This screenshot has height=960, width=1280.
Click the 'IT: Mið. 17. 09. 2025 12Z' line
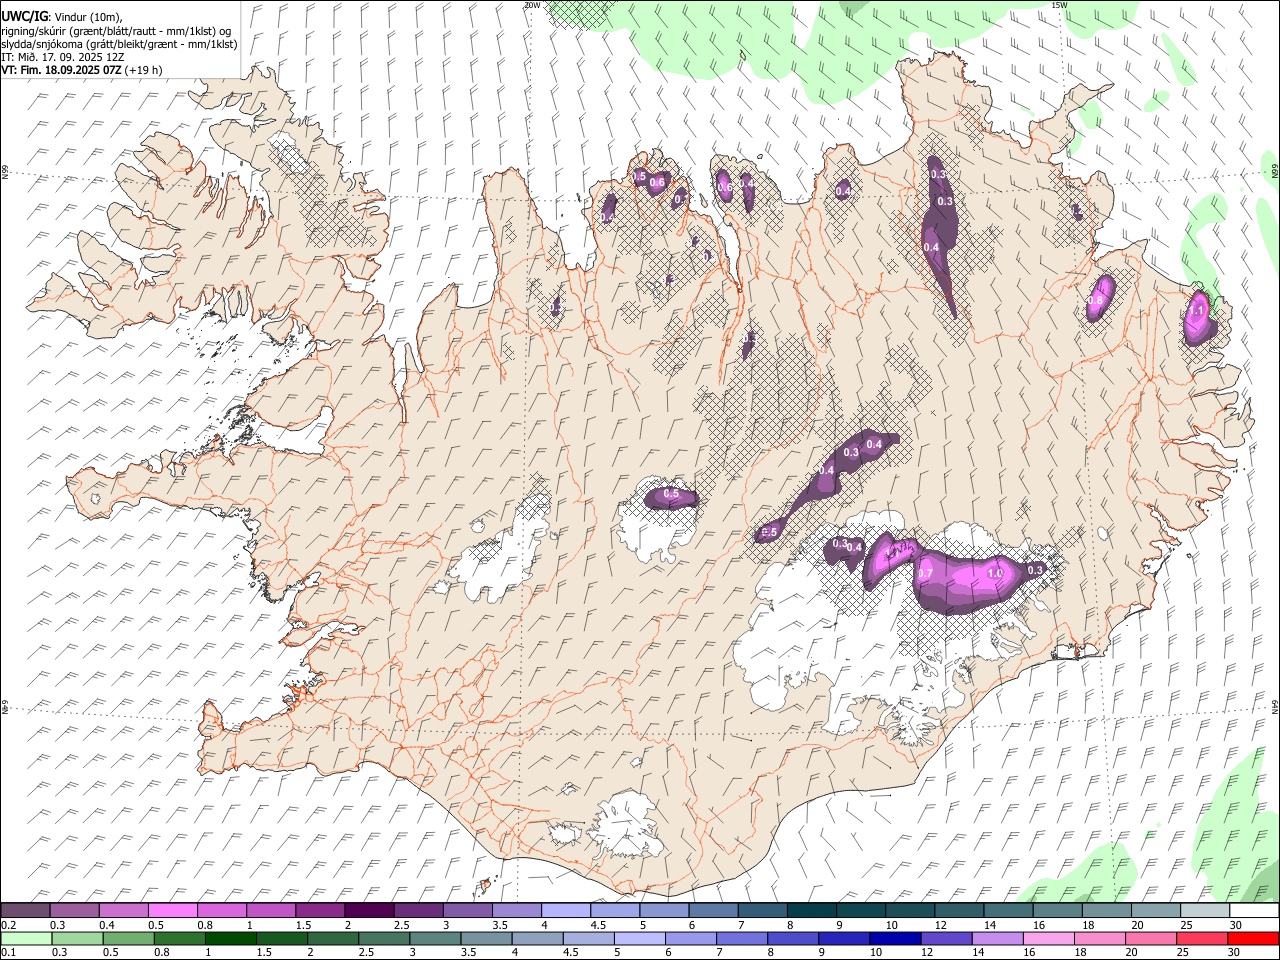point(62,57)
